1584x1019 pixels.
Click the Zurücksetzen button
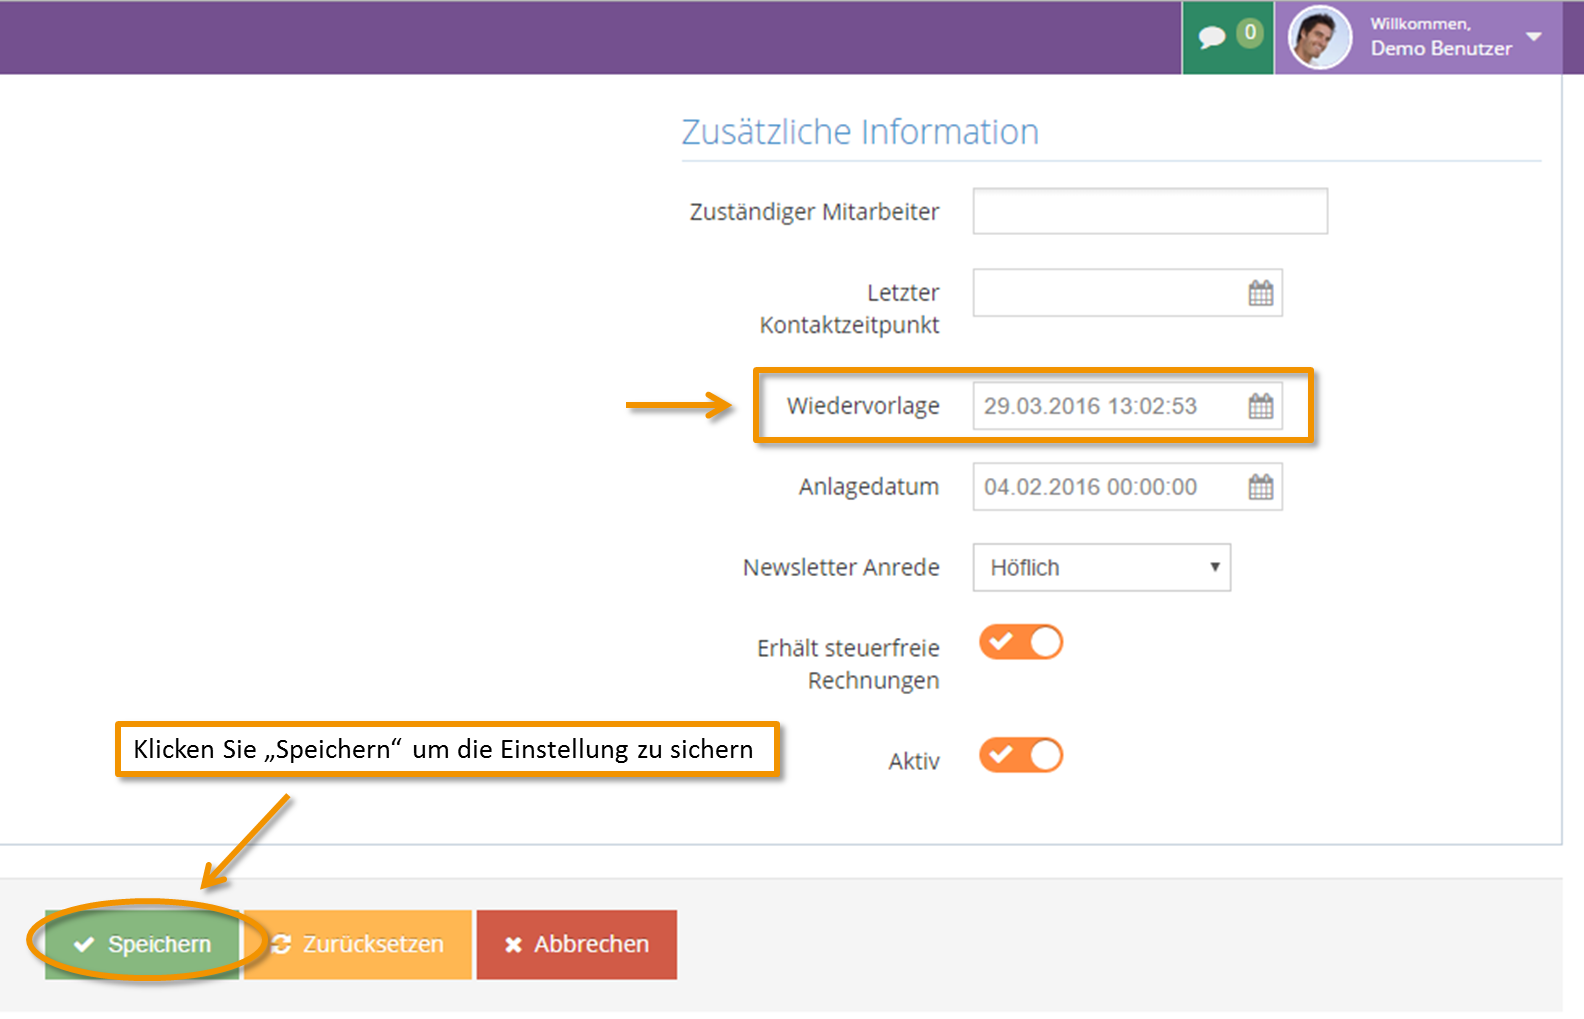coord(358,944)
